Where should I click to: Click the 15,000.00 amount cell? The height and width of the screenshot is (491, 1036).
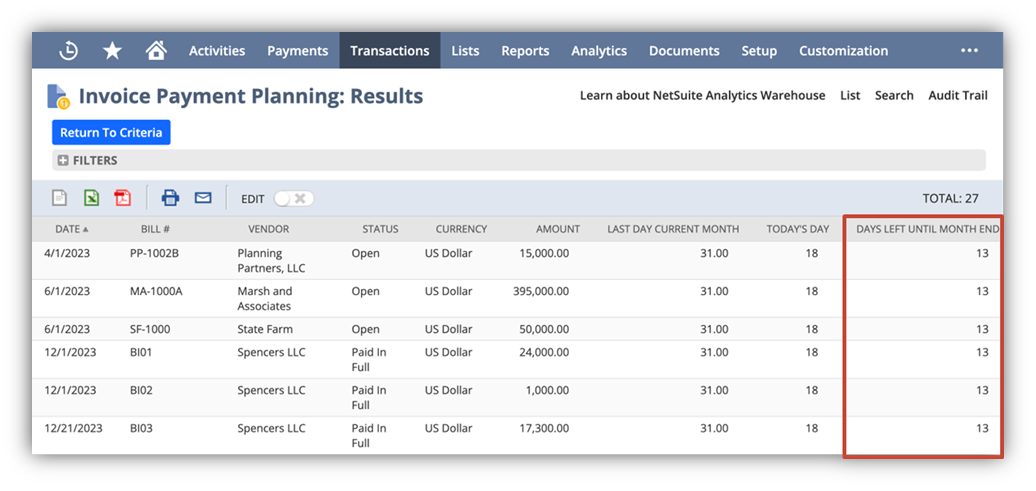[544, 253]
